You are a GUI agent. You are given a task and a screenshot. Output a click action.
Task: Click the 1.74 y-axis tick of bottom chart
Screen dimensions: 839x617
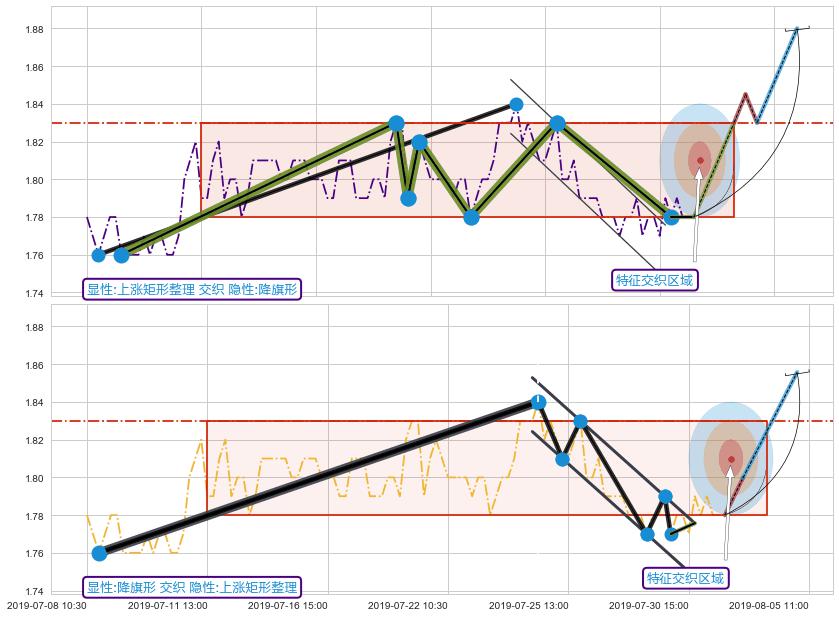[33, 592]
